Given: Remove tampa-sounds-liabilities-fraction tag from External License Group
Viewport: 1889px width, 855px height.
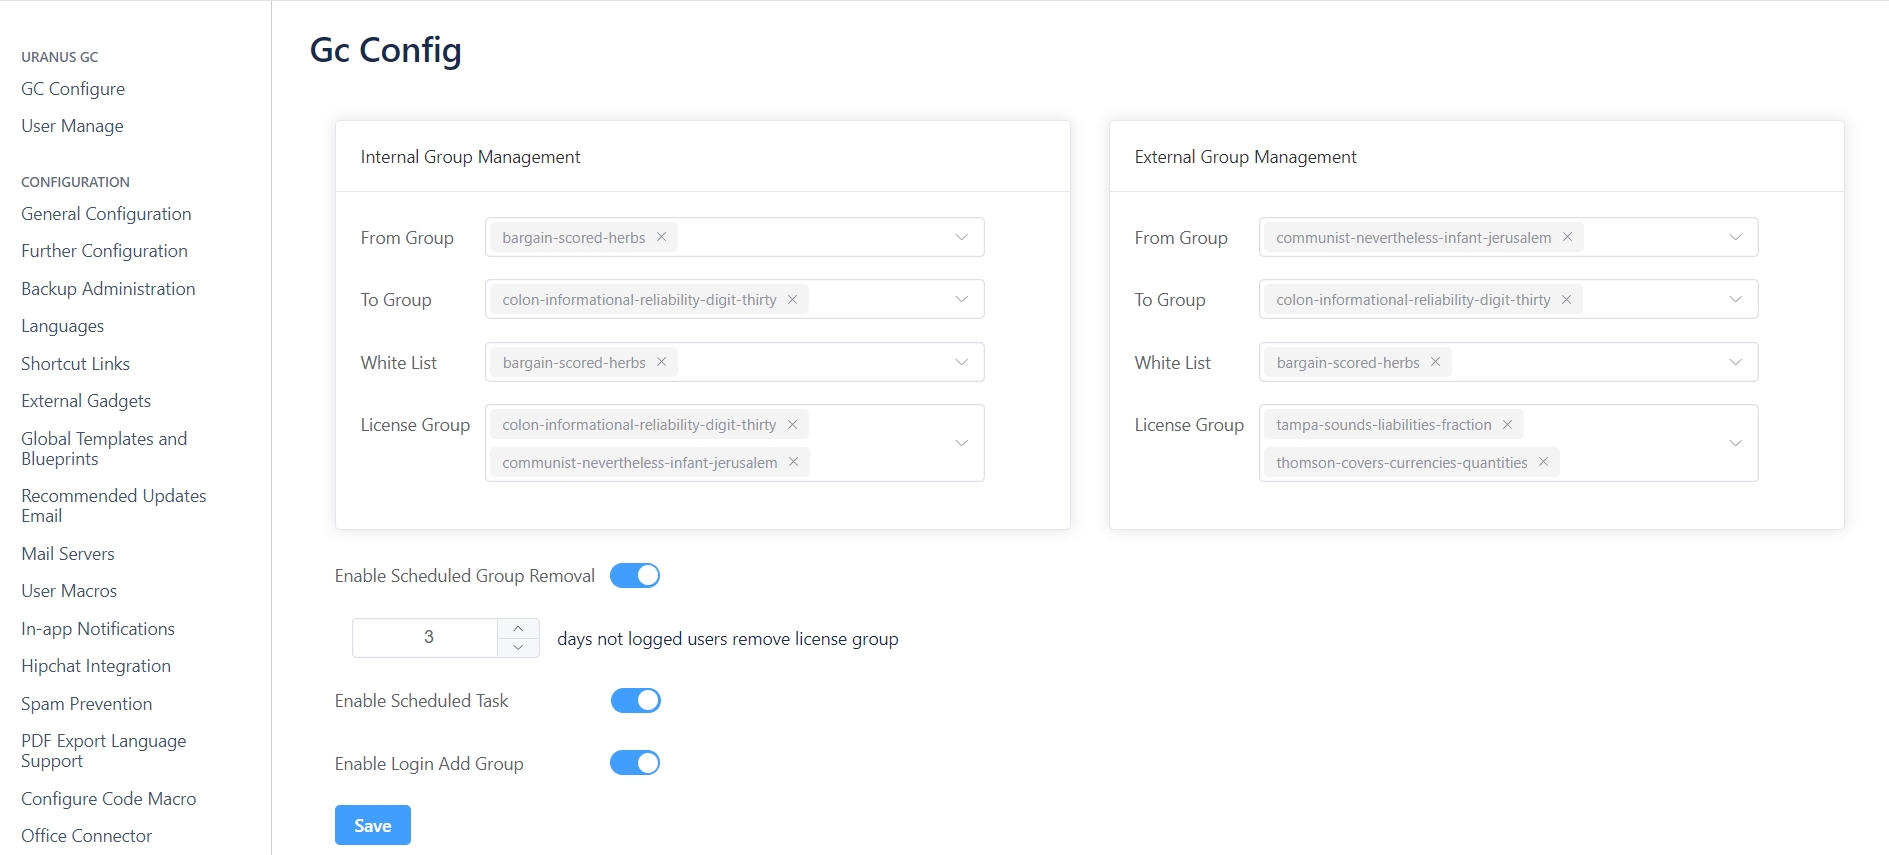Looking at the screenshot, I should (1507, 424).
